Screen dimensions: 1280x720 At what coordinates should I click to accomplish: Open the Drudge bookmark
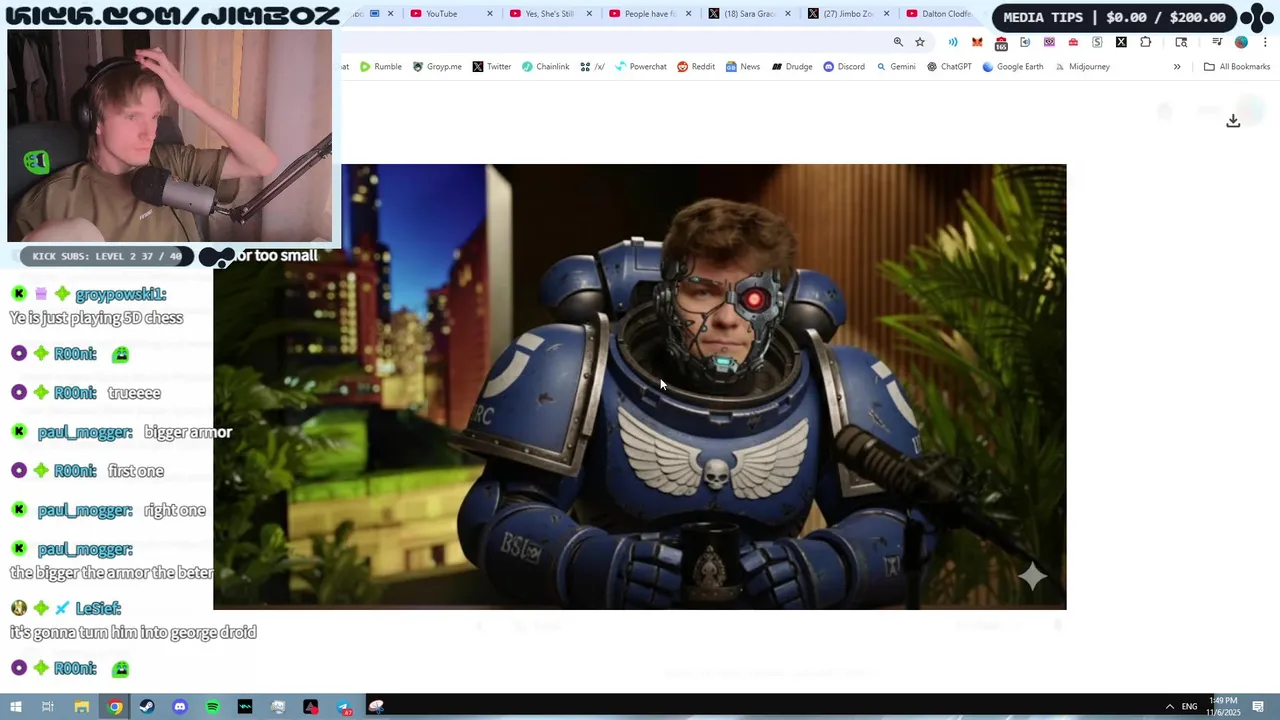792,67
